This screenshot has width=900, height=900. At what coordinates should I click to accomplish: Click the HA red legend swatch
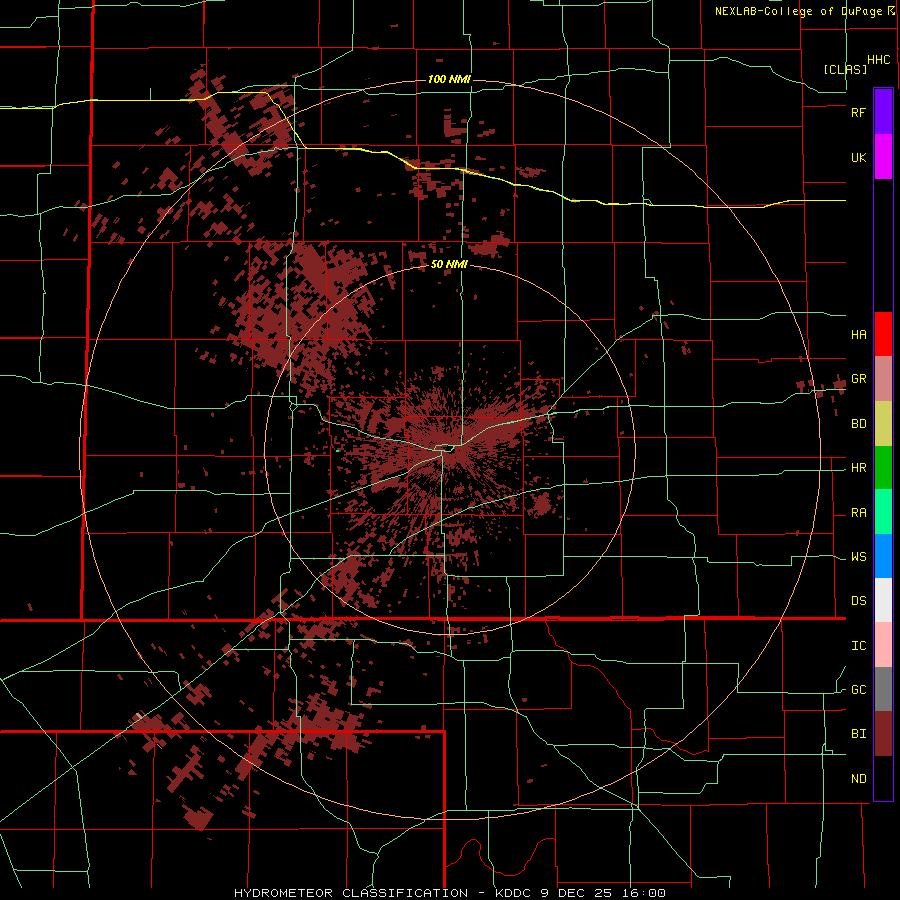pos(883,334)
